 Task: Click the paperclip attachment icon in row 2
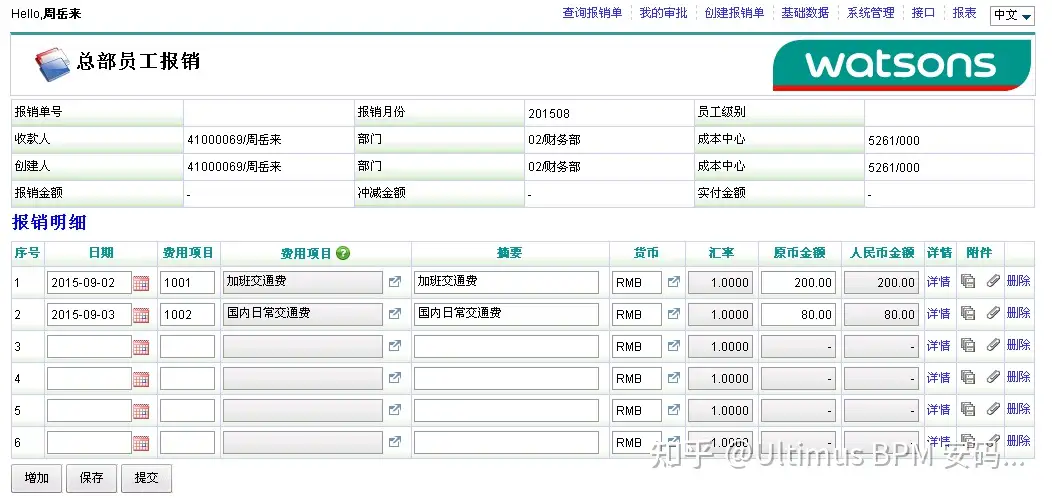click(993, 313)
